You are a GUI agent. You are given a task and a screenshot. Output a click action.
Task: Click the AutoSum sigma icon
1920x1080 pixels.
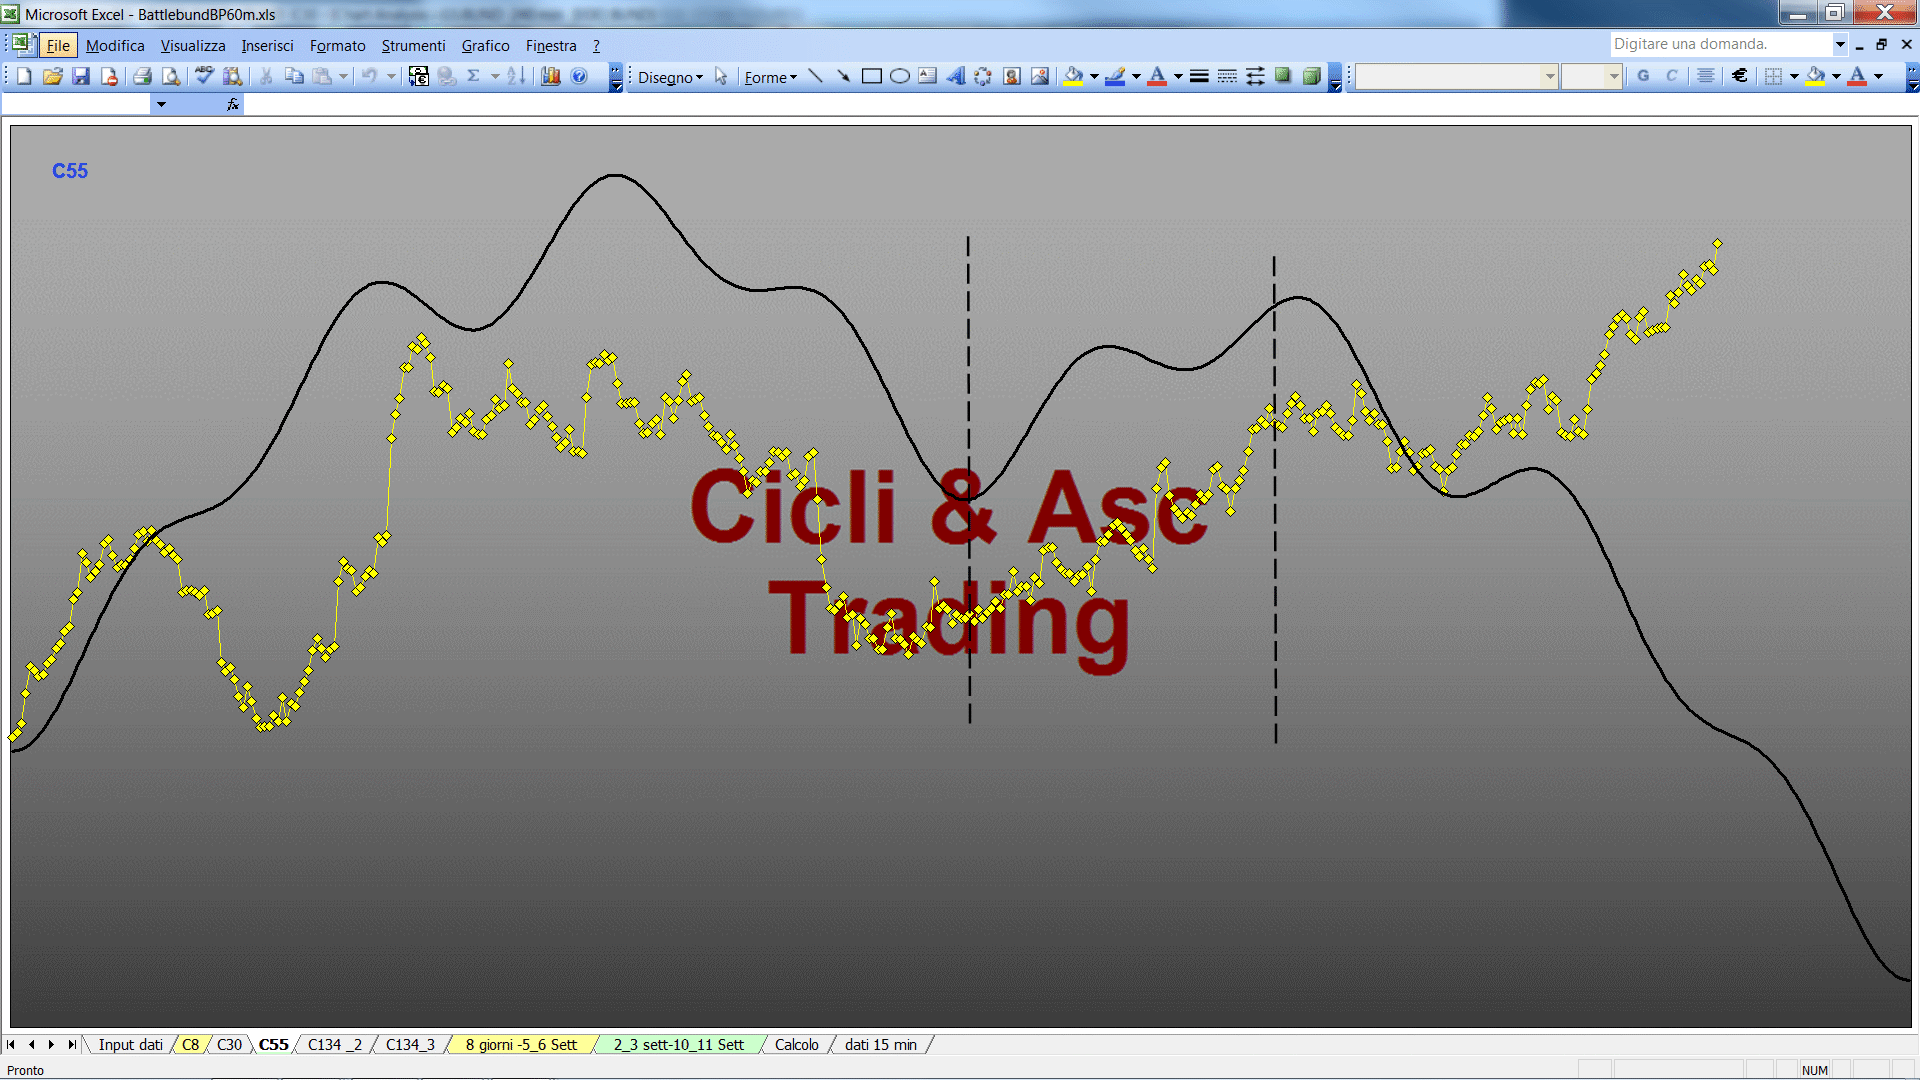pyautogui.click(x=473, y=76)
